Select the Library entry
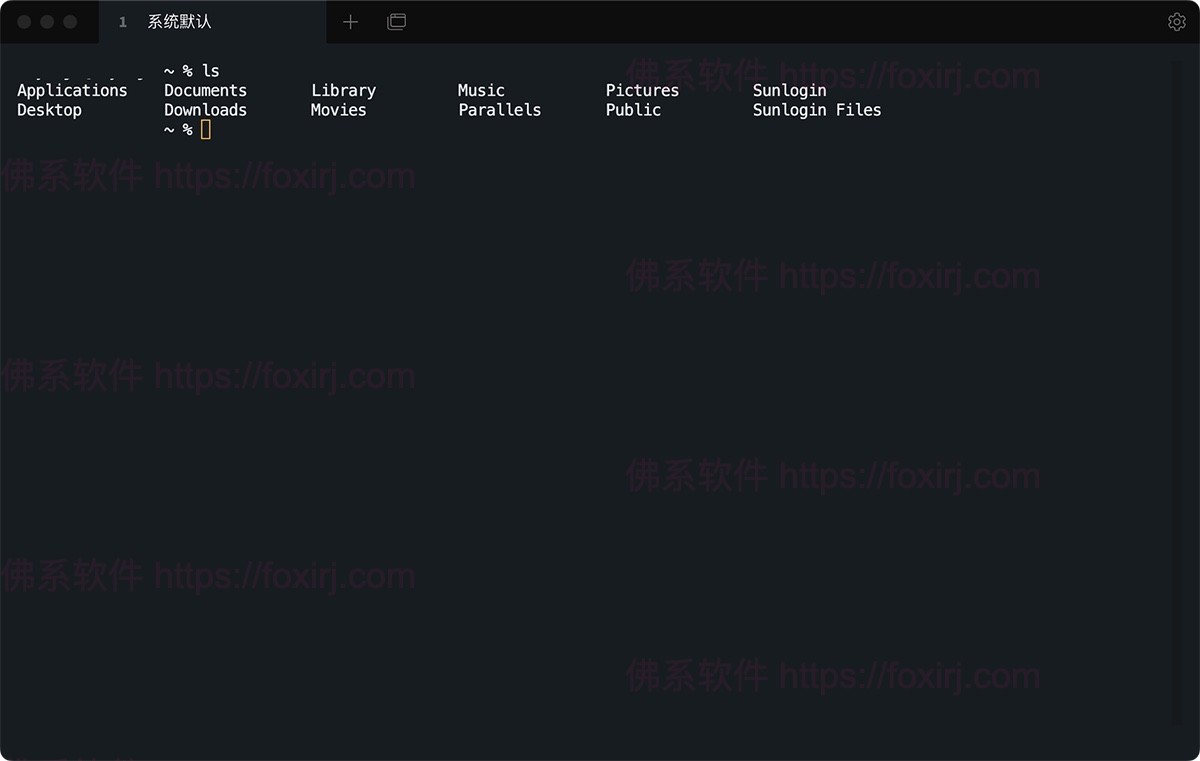The height and width of the screenshot is (761, 1200). tap(343, 90)
